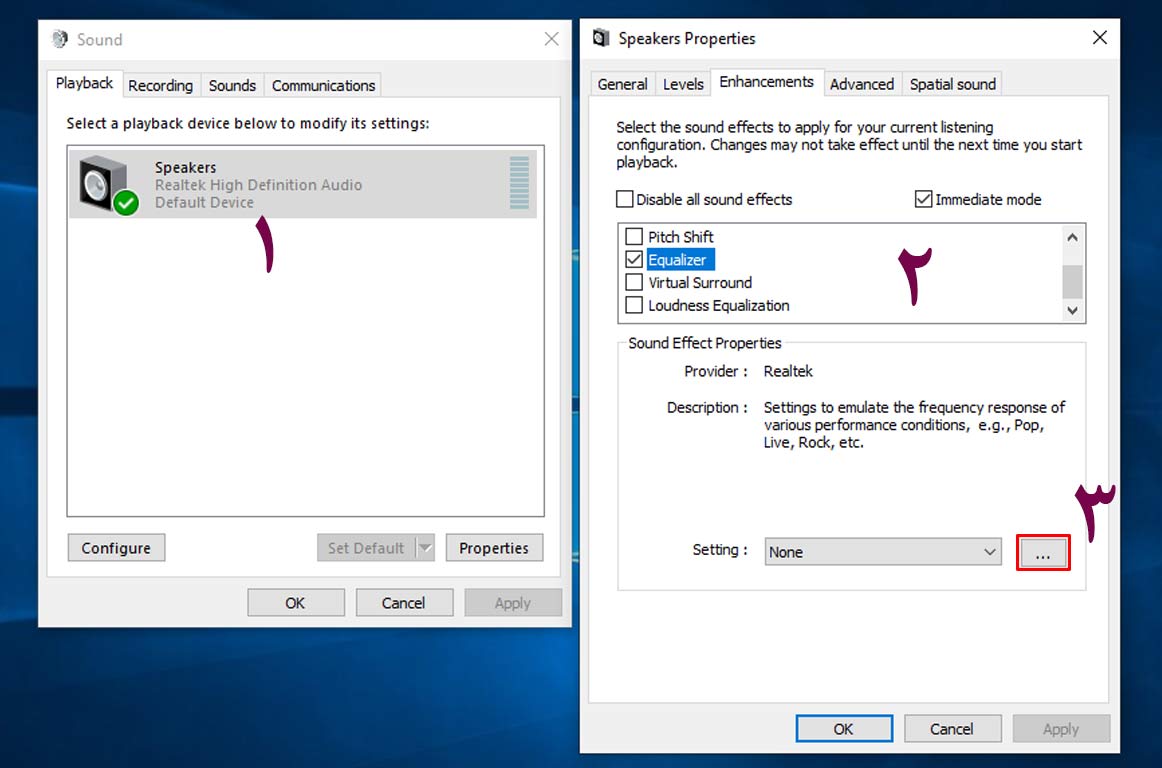
Task: Open the equalizer Setting dropdown
Action: coord(883,552)
